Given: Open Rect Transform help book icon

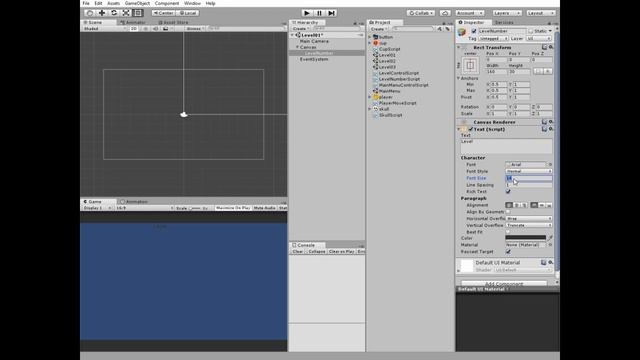Looking at the screenshot, I should [x=544, y=47].
